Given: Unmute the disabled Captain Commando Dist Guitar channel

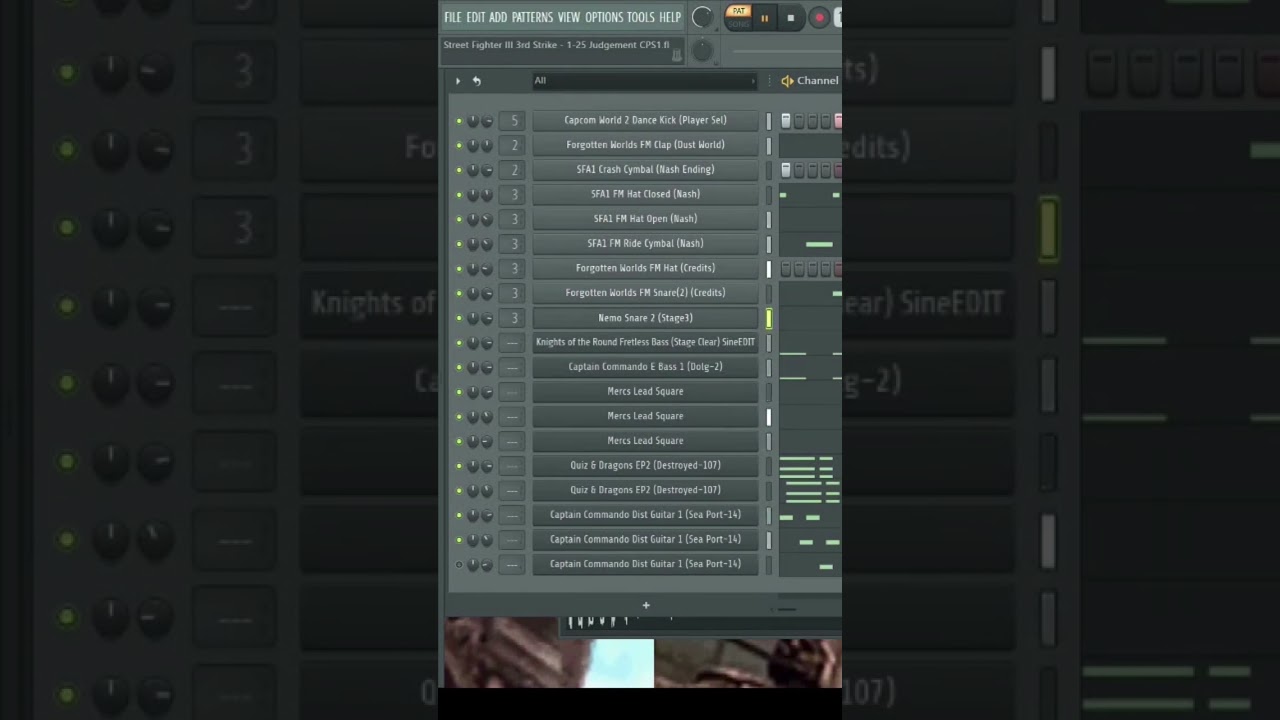Looking at the screenshot, I should tap(459, 565).
